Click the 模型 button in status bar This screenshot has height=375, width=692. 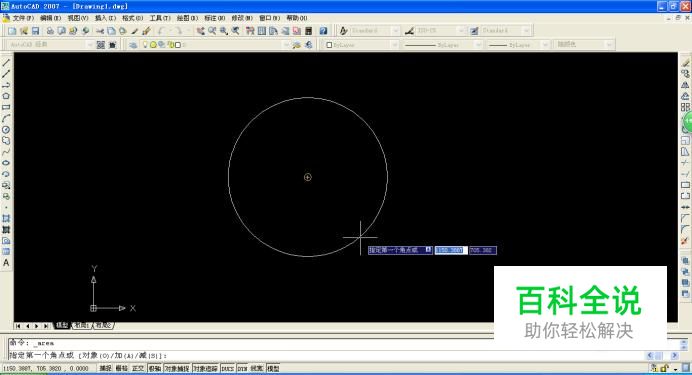click(x=273, y=368)
